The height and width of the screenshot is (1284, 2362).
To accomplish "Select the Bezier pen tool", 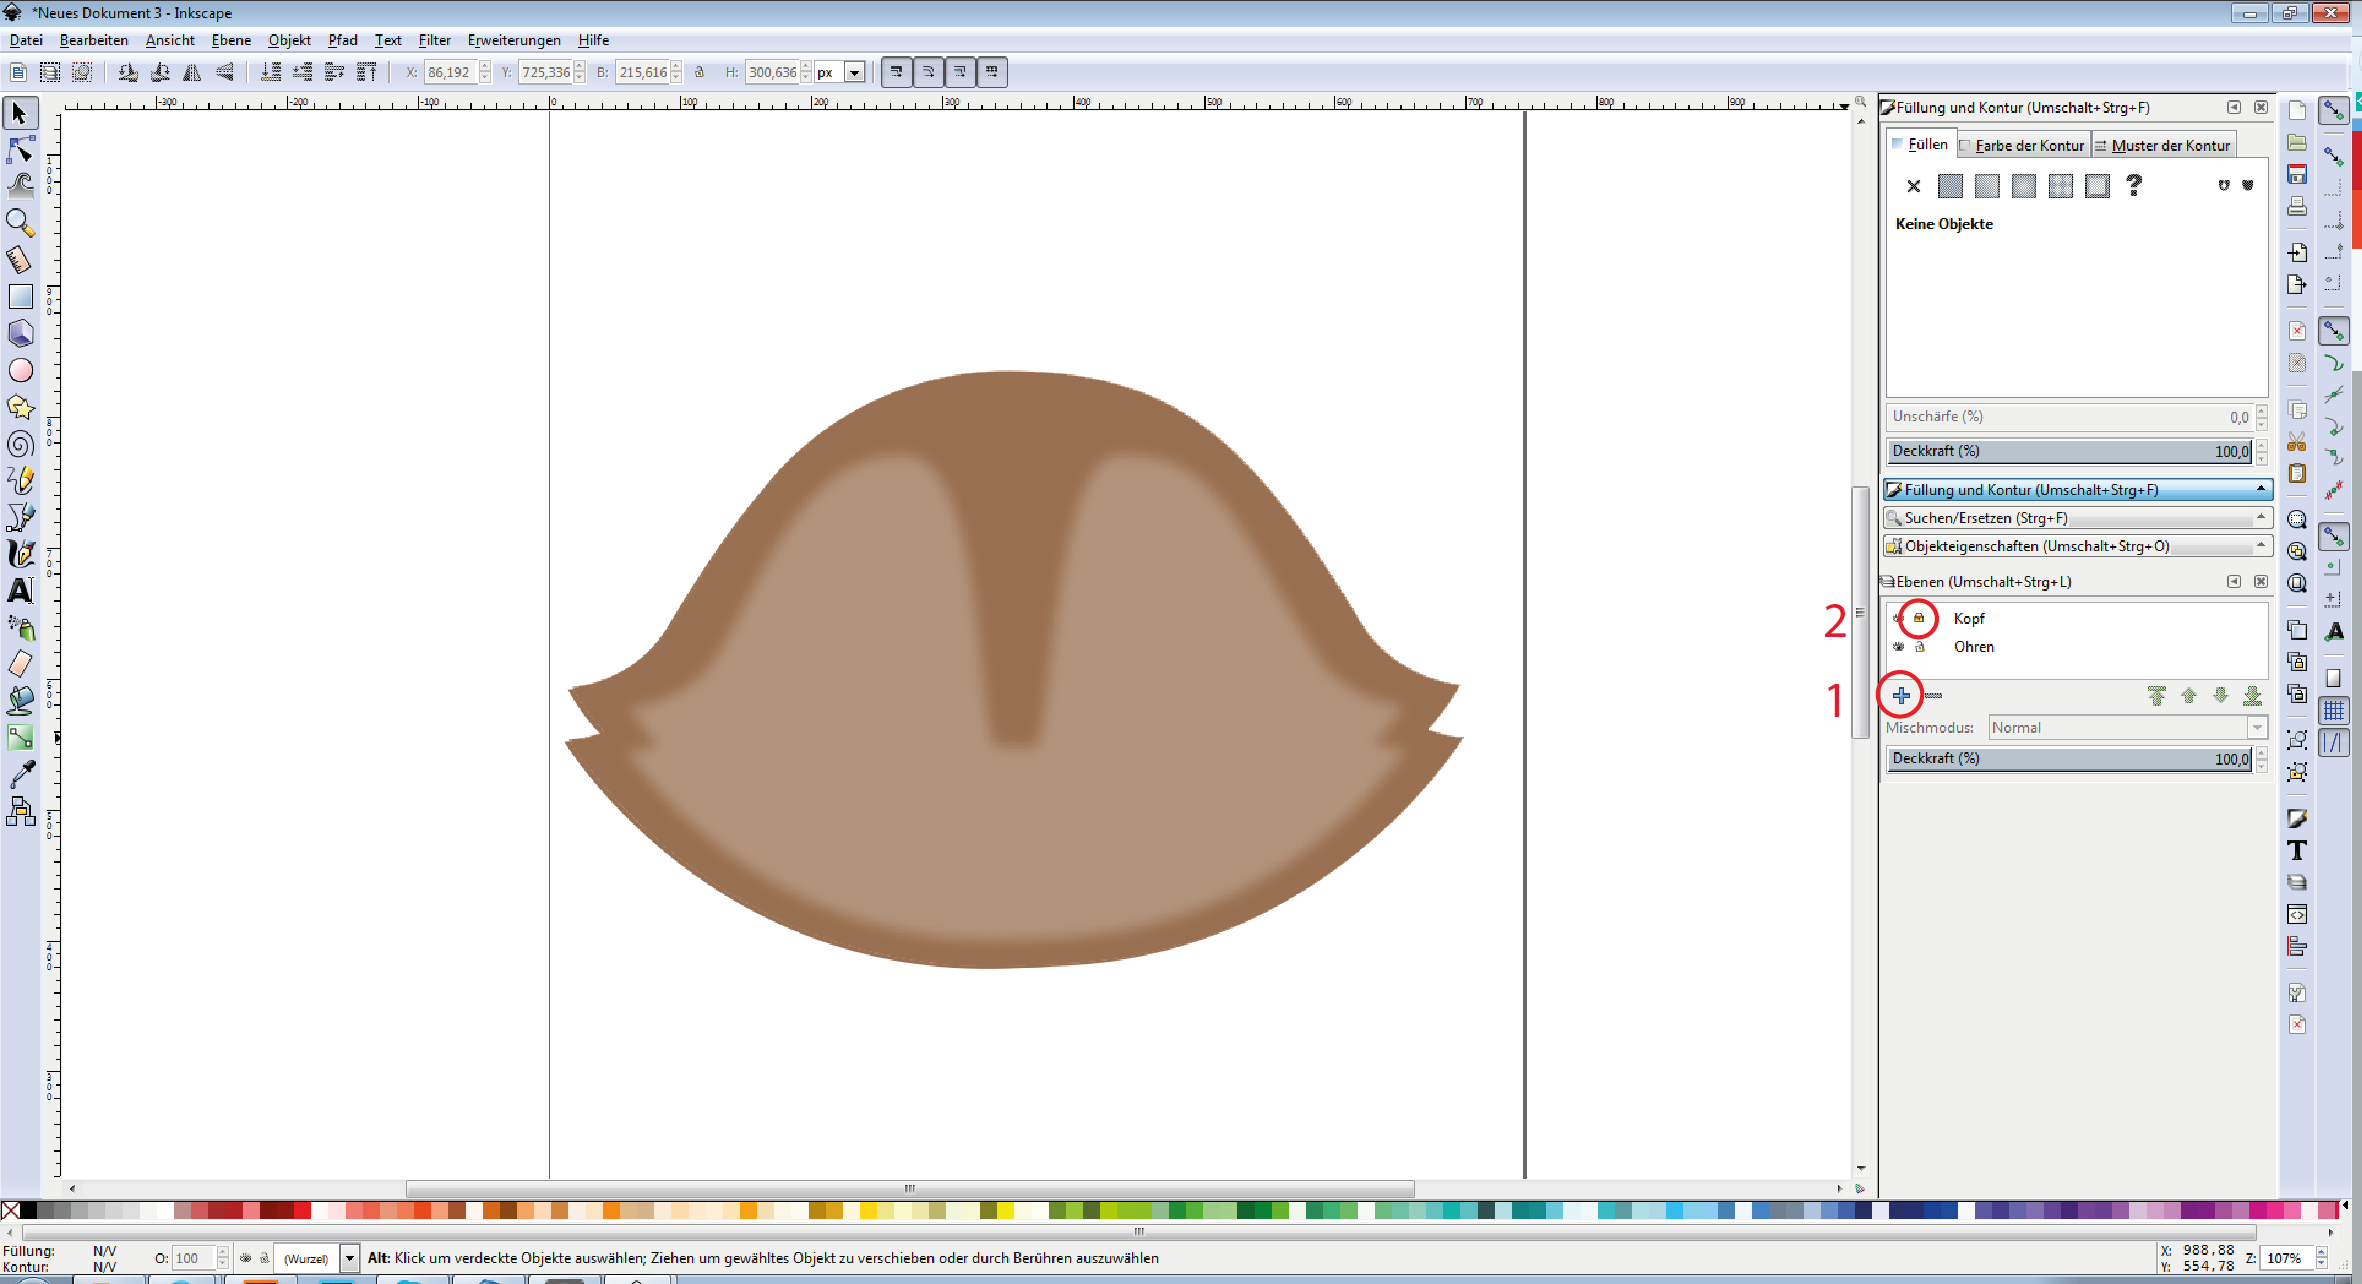I will [x=20, y=517].
